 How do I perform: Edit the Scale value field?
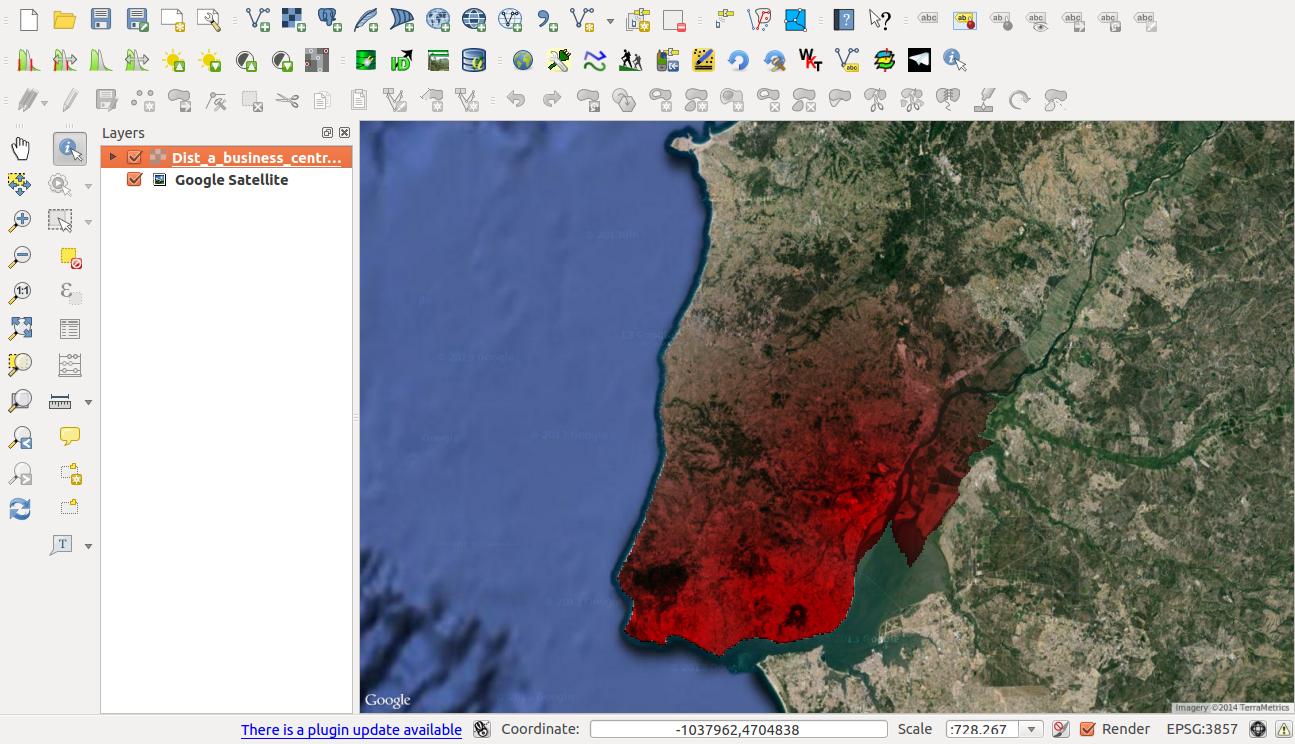point(984,729)
